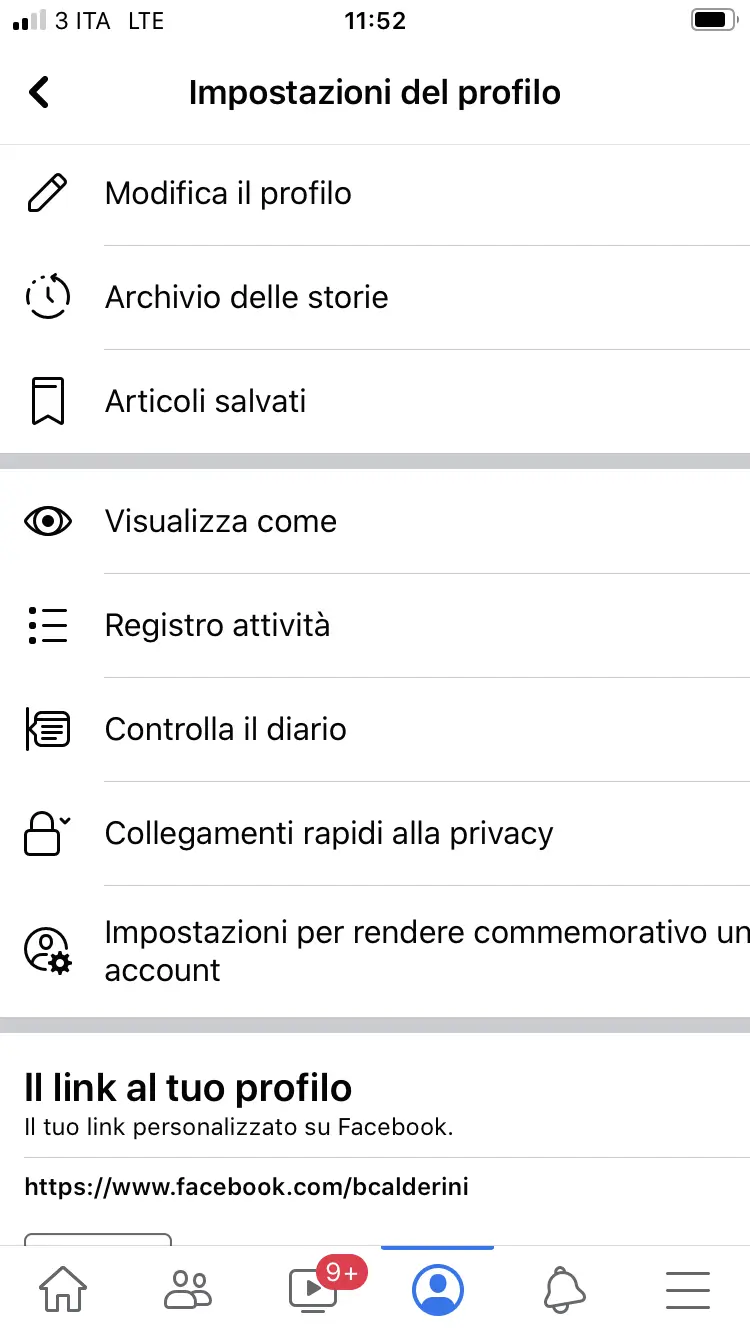Open Notifications bell tab
750x1334 pixels.
point(564,1289)
